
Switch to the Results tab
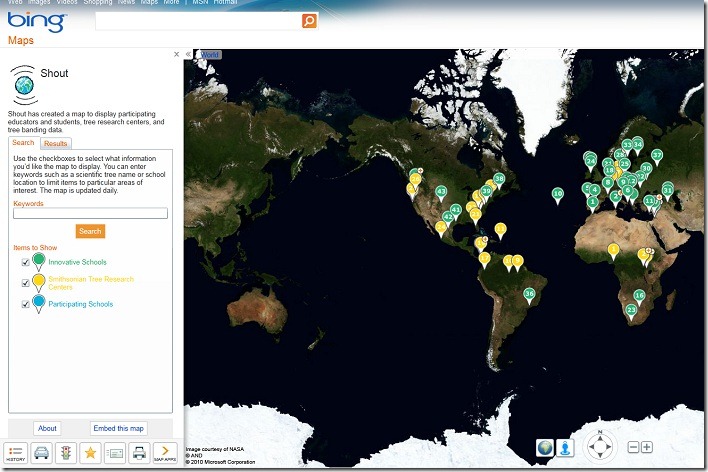point(56,144)
